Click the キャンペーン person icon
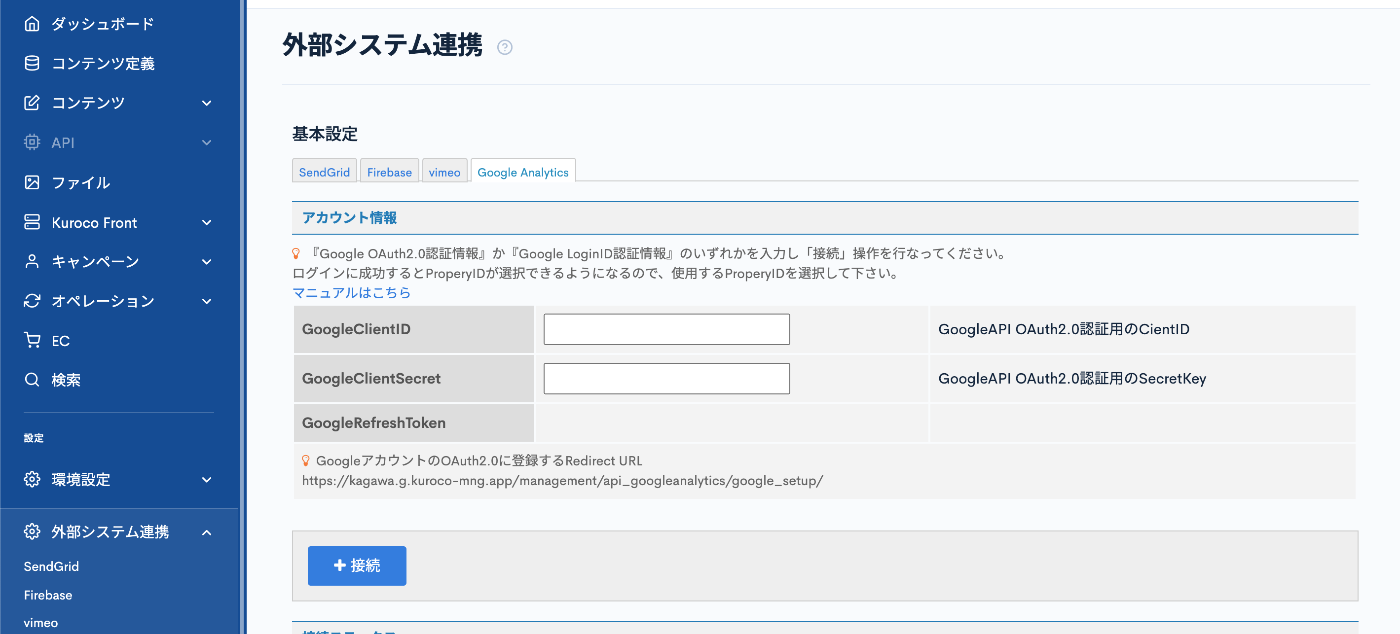The height and width of the screenshot is (634, 1400). tap(32, 262)
